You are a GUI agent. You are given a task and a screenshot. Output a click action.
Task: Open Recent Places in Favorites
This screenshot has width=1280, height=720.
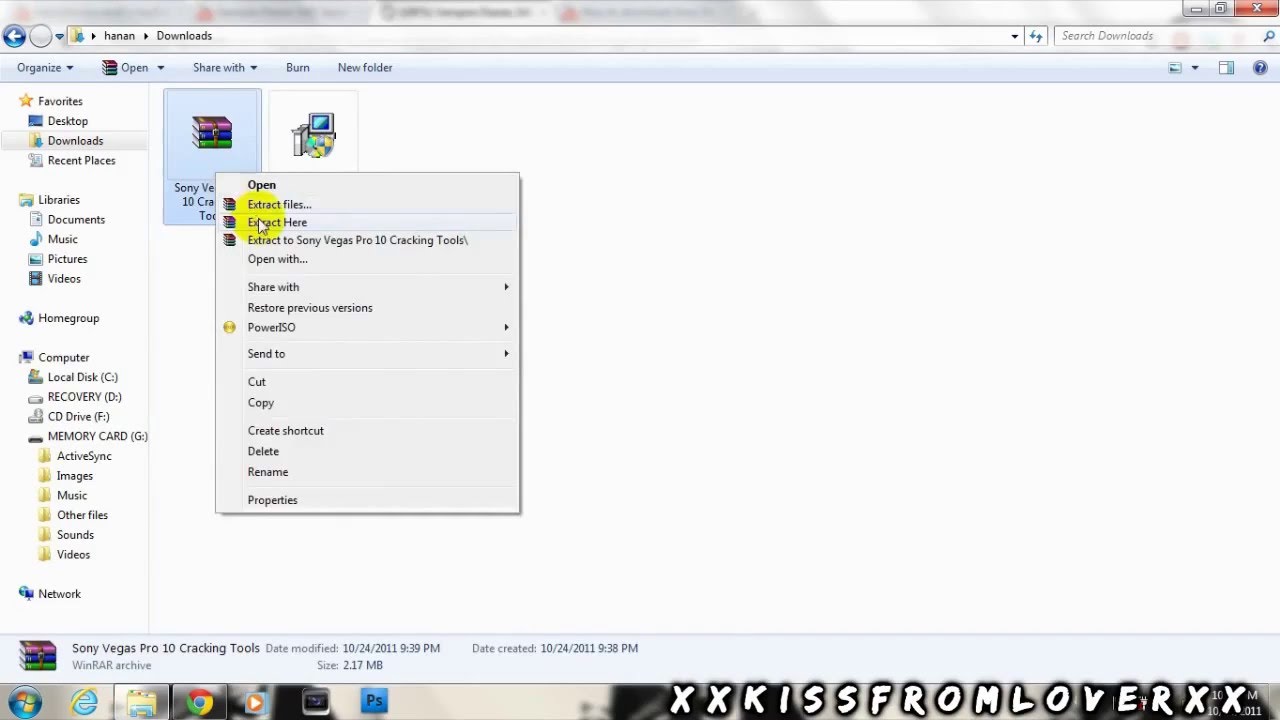point(81,161)
